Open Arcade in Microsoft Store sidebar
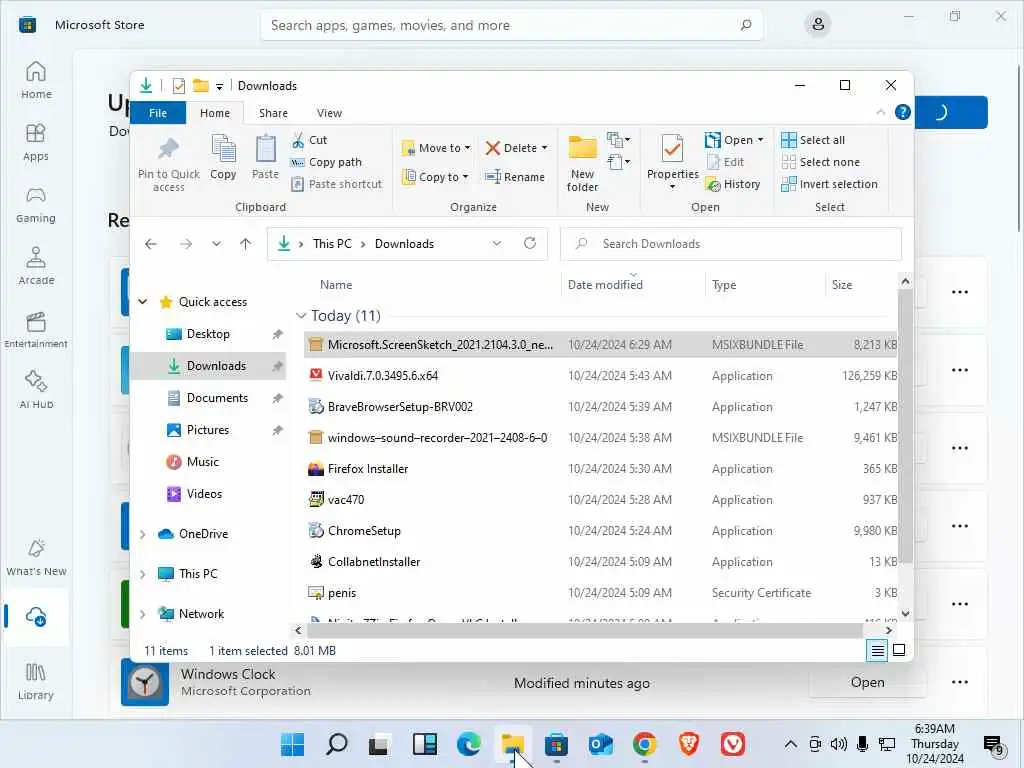 pos(36,266)
